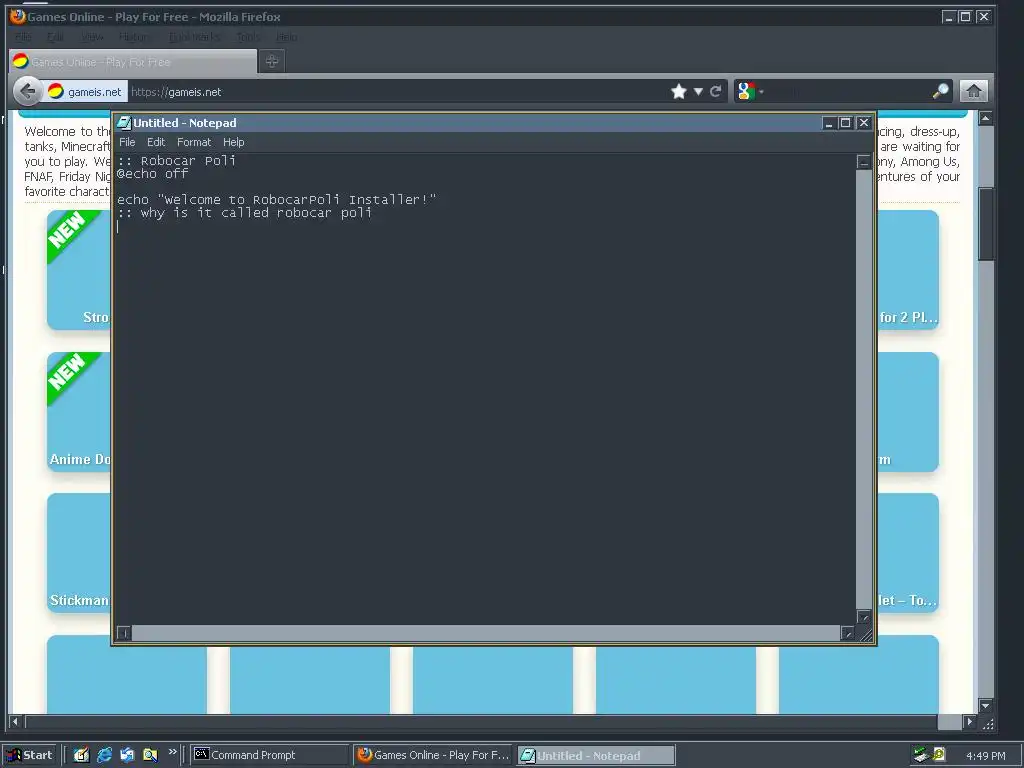Switch to Games Online Firefox taskbar button
The image size is (1024, 768).
tap(434, 755)
